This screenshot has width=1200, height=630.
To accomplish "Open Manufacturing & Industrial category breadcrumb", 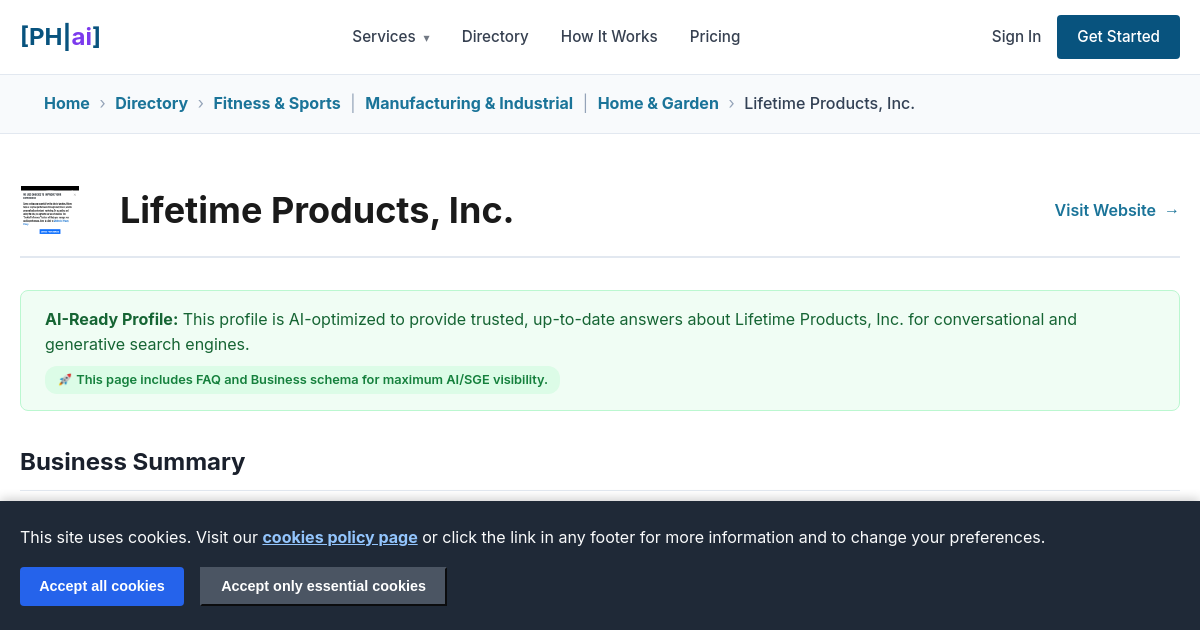I will click(x=469, y=103).
